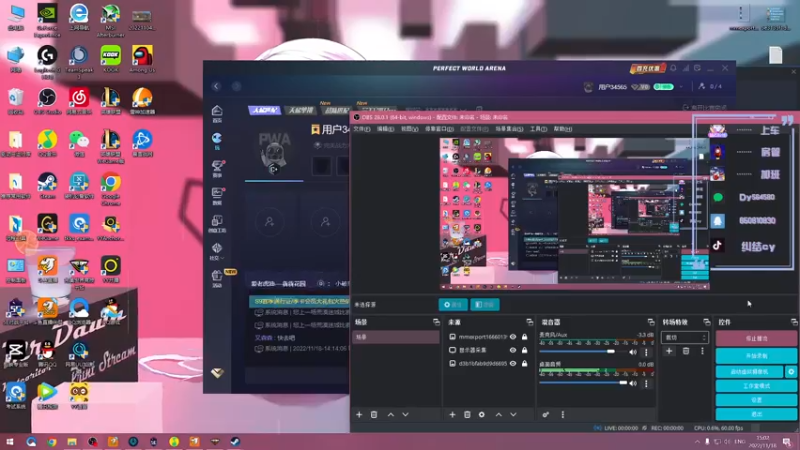Image resolution: width=800 pixels, height=450 pixels.
Task: Open Mic/Aux channel three-dot options
Action: pos(646,352)
